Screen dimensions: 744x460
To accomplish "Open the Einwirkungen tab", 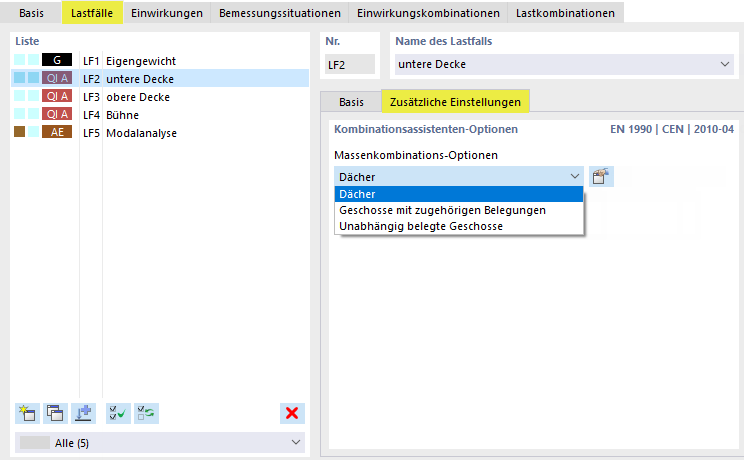I will point(167,13).
